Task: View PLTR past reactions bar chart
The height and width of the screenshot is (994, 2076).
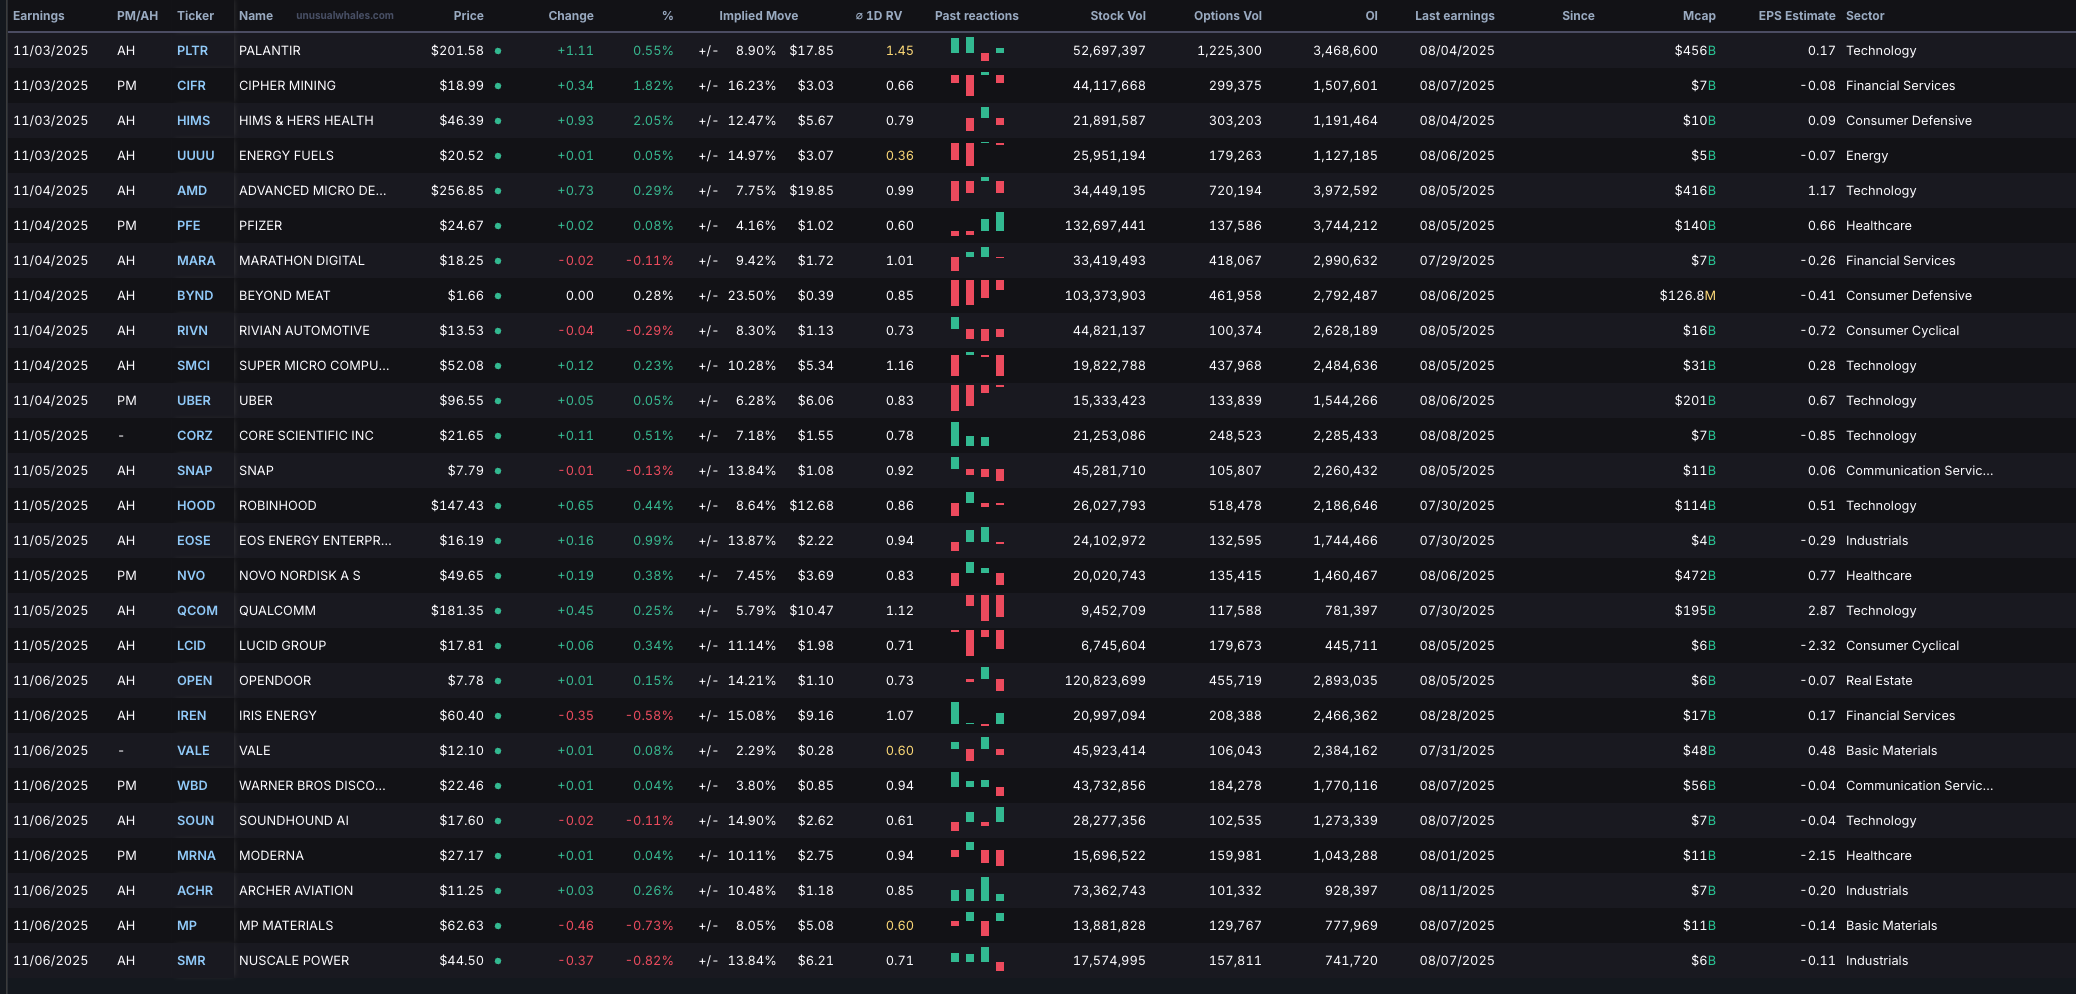Action: (977, 50)
